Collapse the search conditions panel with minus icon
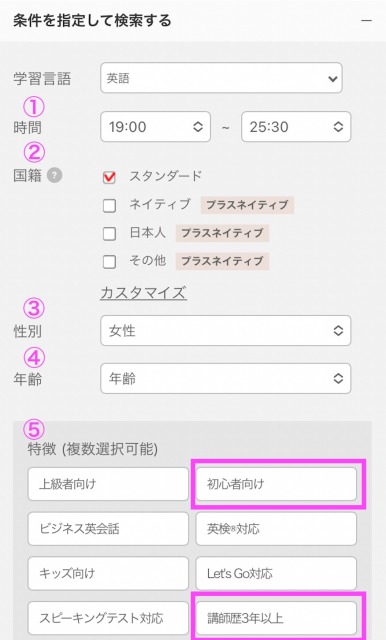This screenshot has width=386, height=640. tap(366, 20)
